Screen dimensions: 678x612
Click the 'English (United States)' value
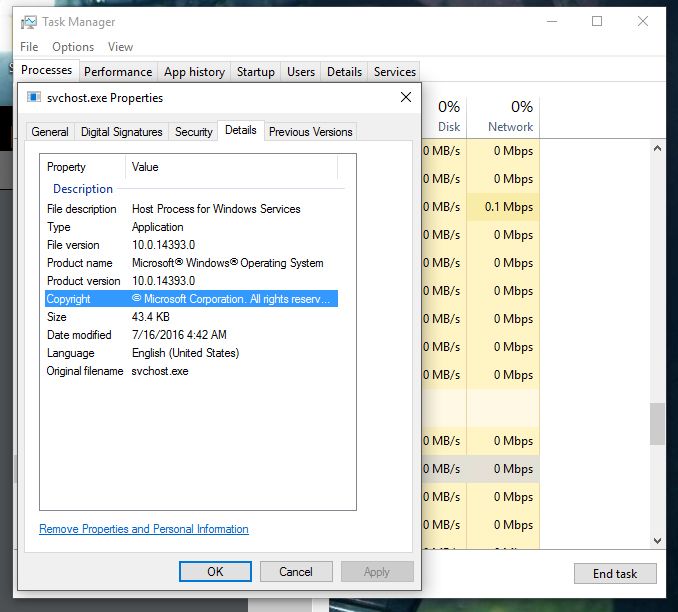point(185,353)
